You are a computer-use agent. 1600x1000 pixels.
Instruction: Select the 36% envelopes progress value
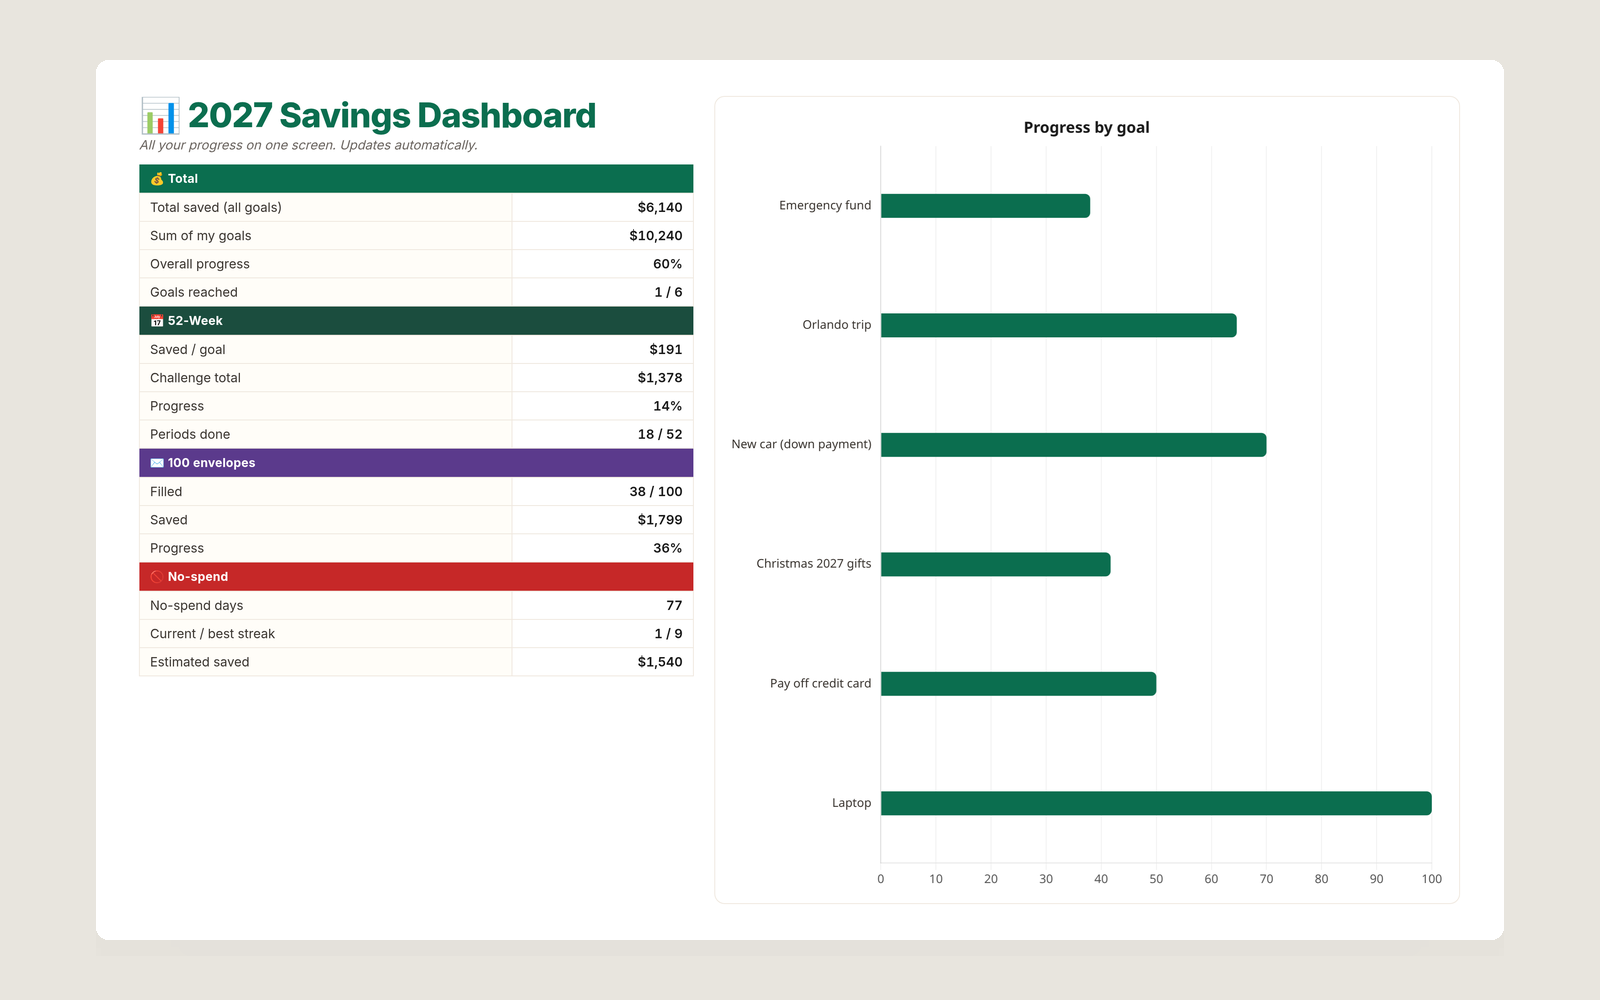[x=668, y=548]
